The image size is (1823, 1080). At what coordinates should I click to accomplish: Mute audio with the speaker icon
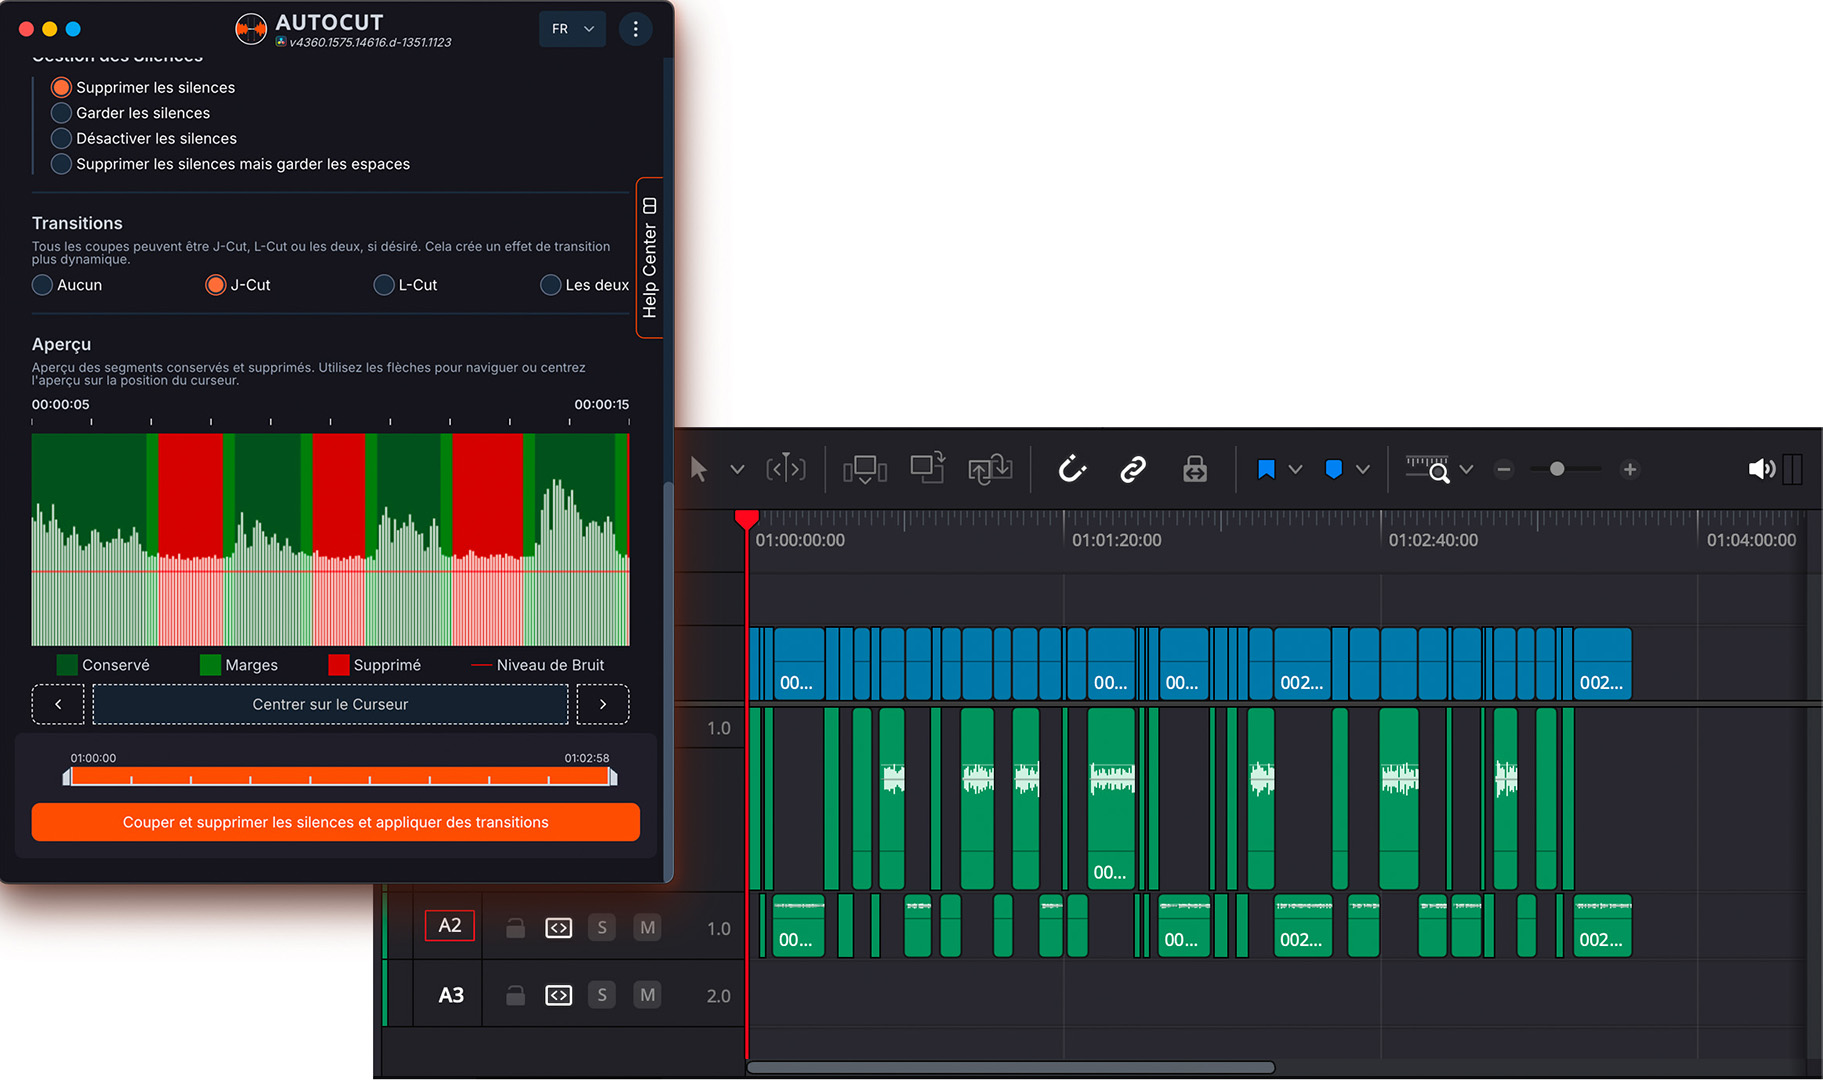[x=1760, y=469]
